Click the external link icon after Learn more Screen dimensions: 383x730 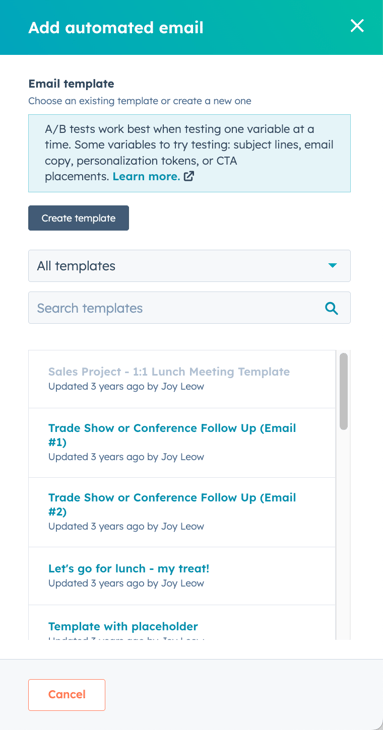(x=189, y=176)
